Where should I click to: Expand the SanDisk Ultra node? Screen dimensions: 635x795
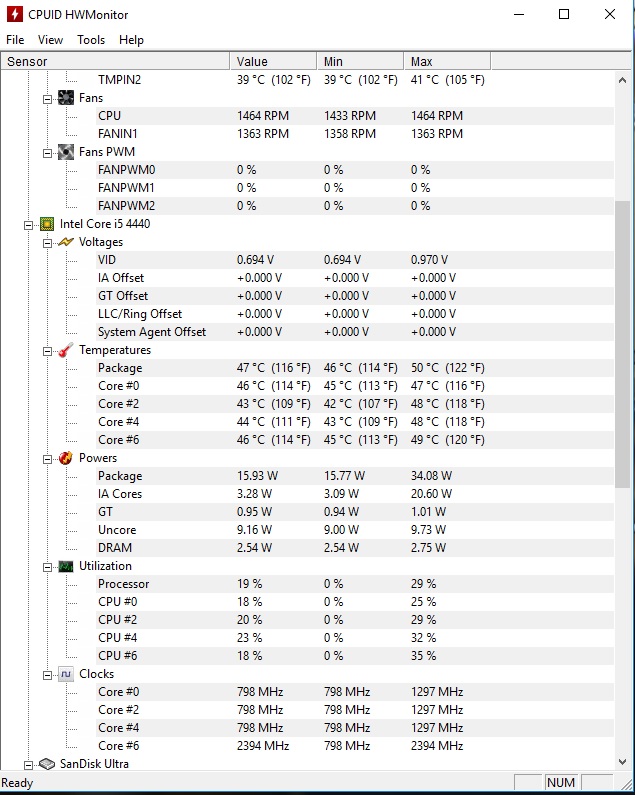(29, 764)
